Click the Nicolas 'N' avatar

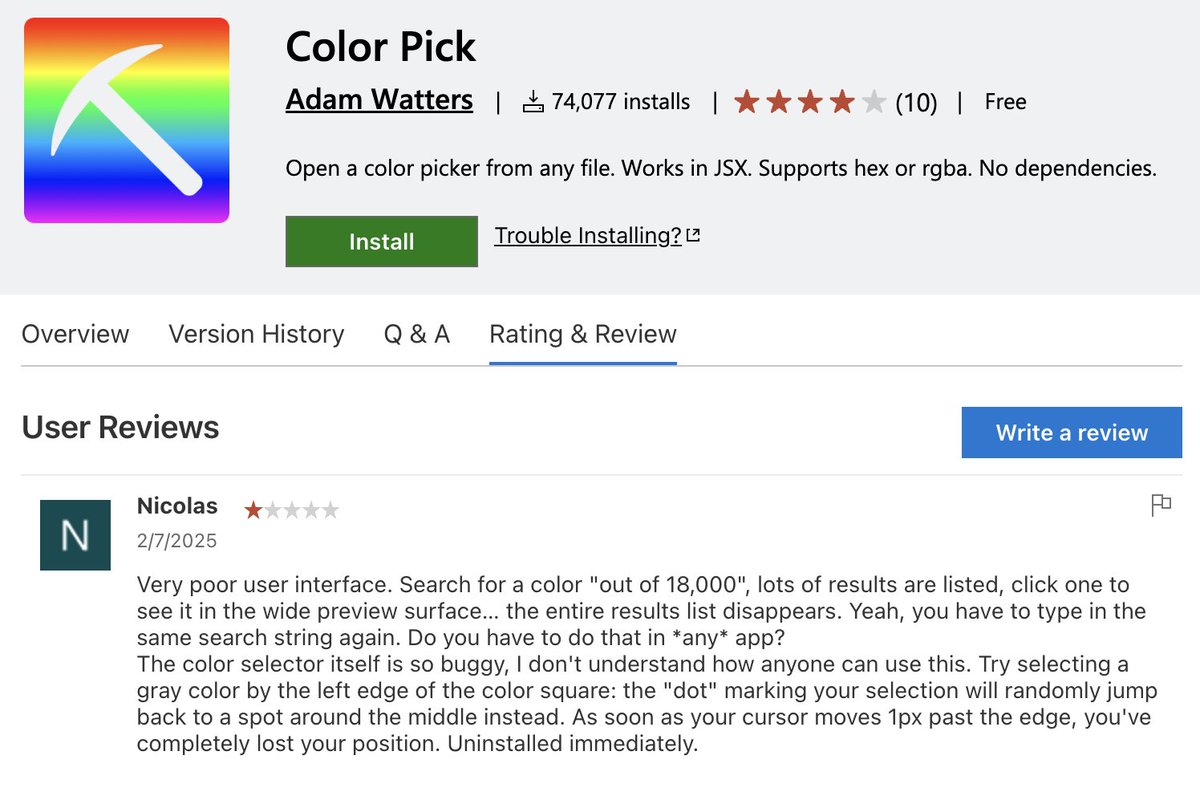point(75,535)
